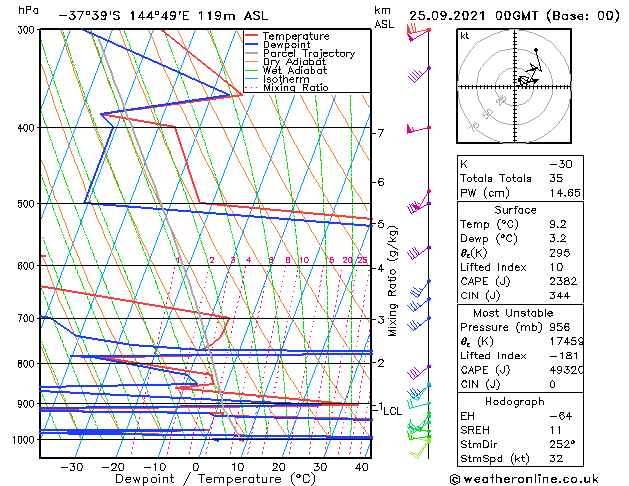Click the 400 hPa pressure label
Image resolution: width=629 pixels, height=486 pixels.
pyautogui.click(x=28, y=128)
